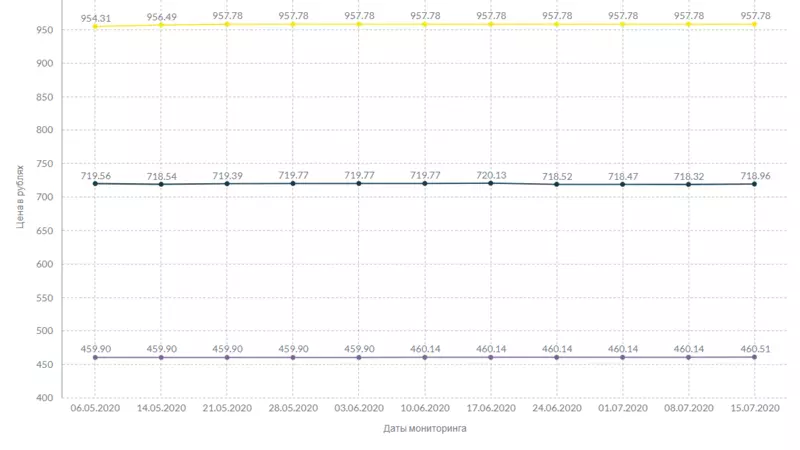
Task: Select the dark line point labeled 719.56
Action: tap(95, 184)
